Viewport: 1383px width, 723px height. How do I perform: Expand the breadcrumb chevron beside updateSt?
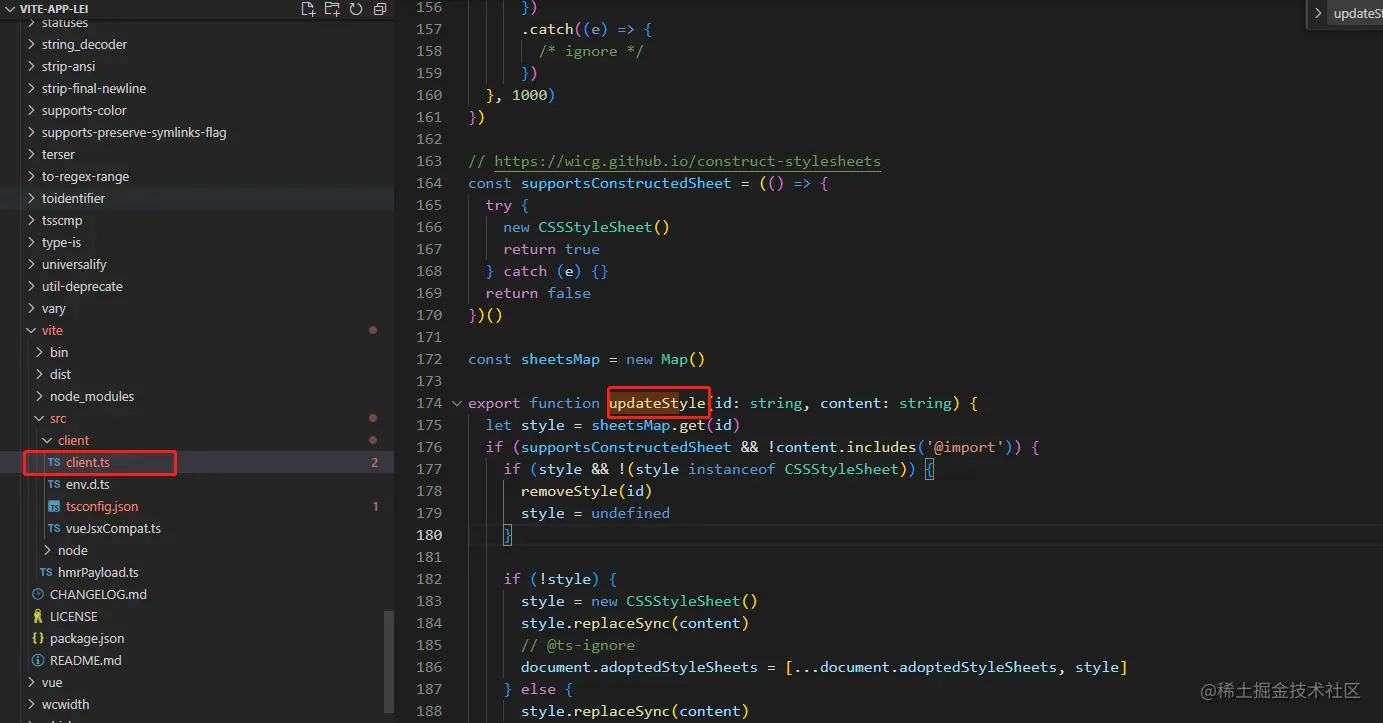1319,13
